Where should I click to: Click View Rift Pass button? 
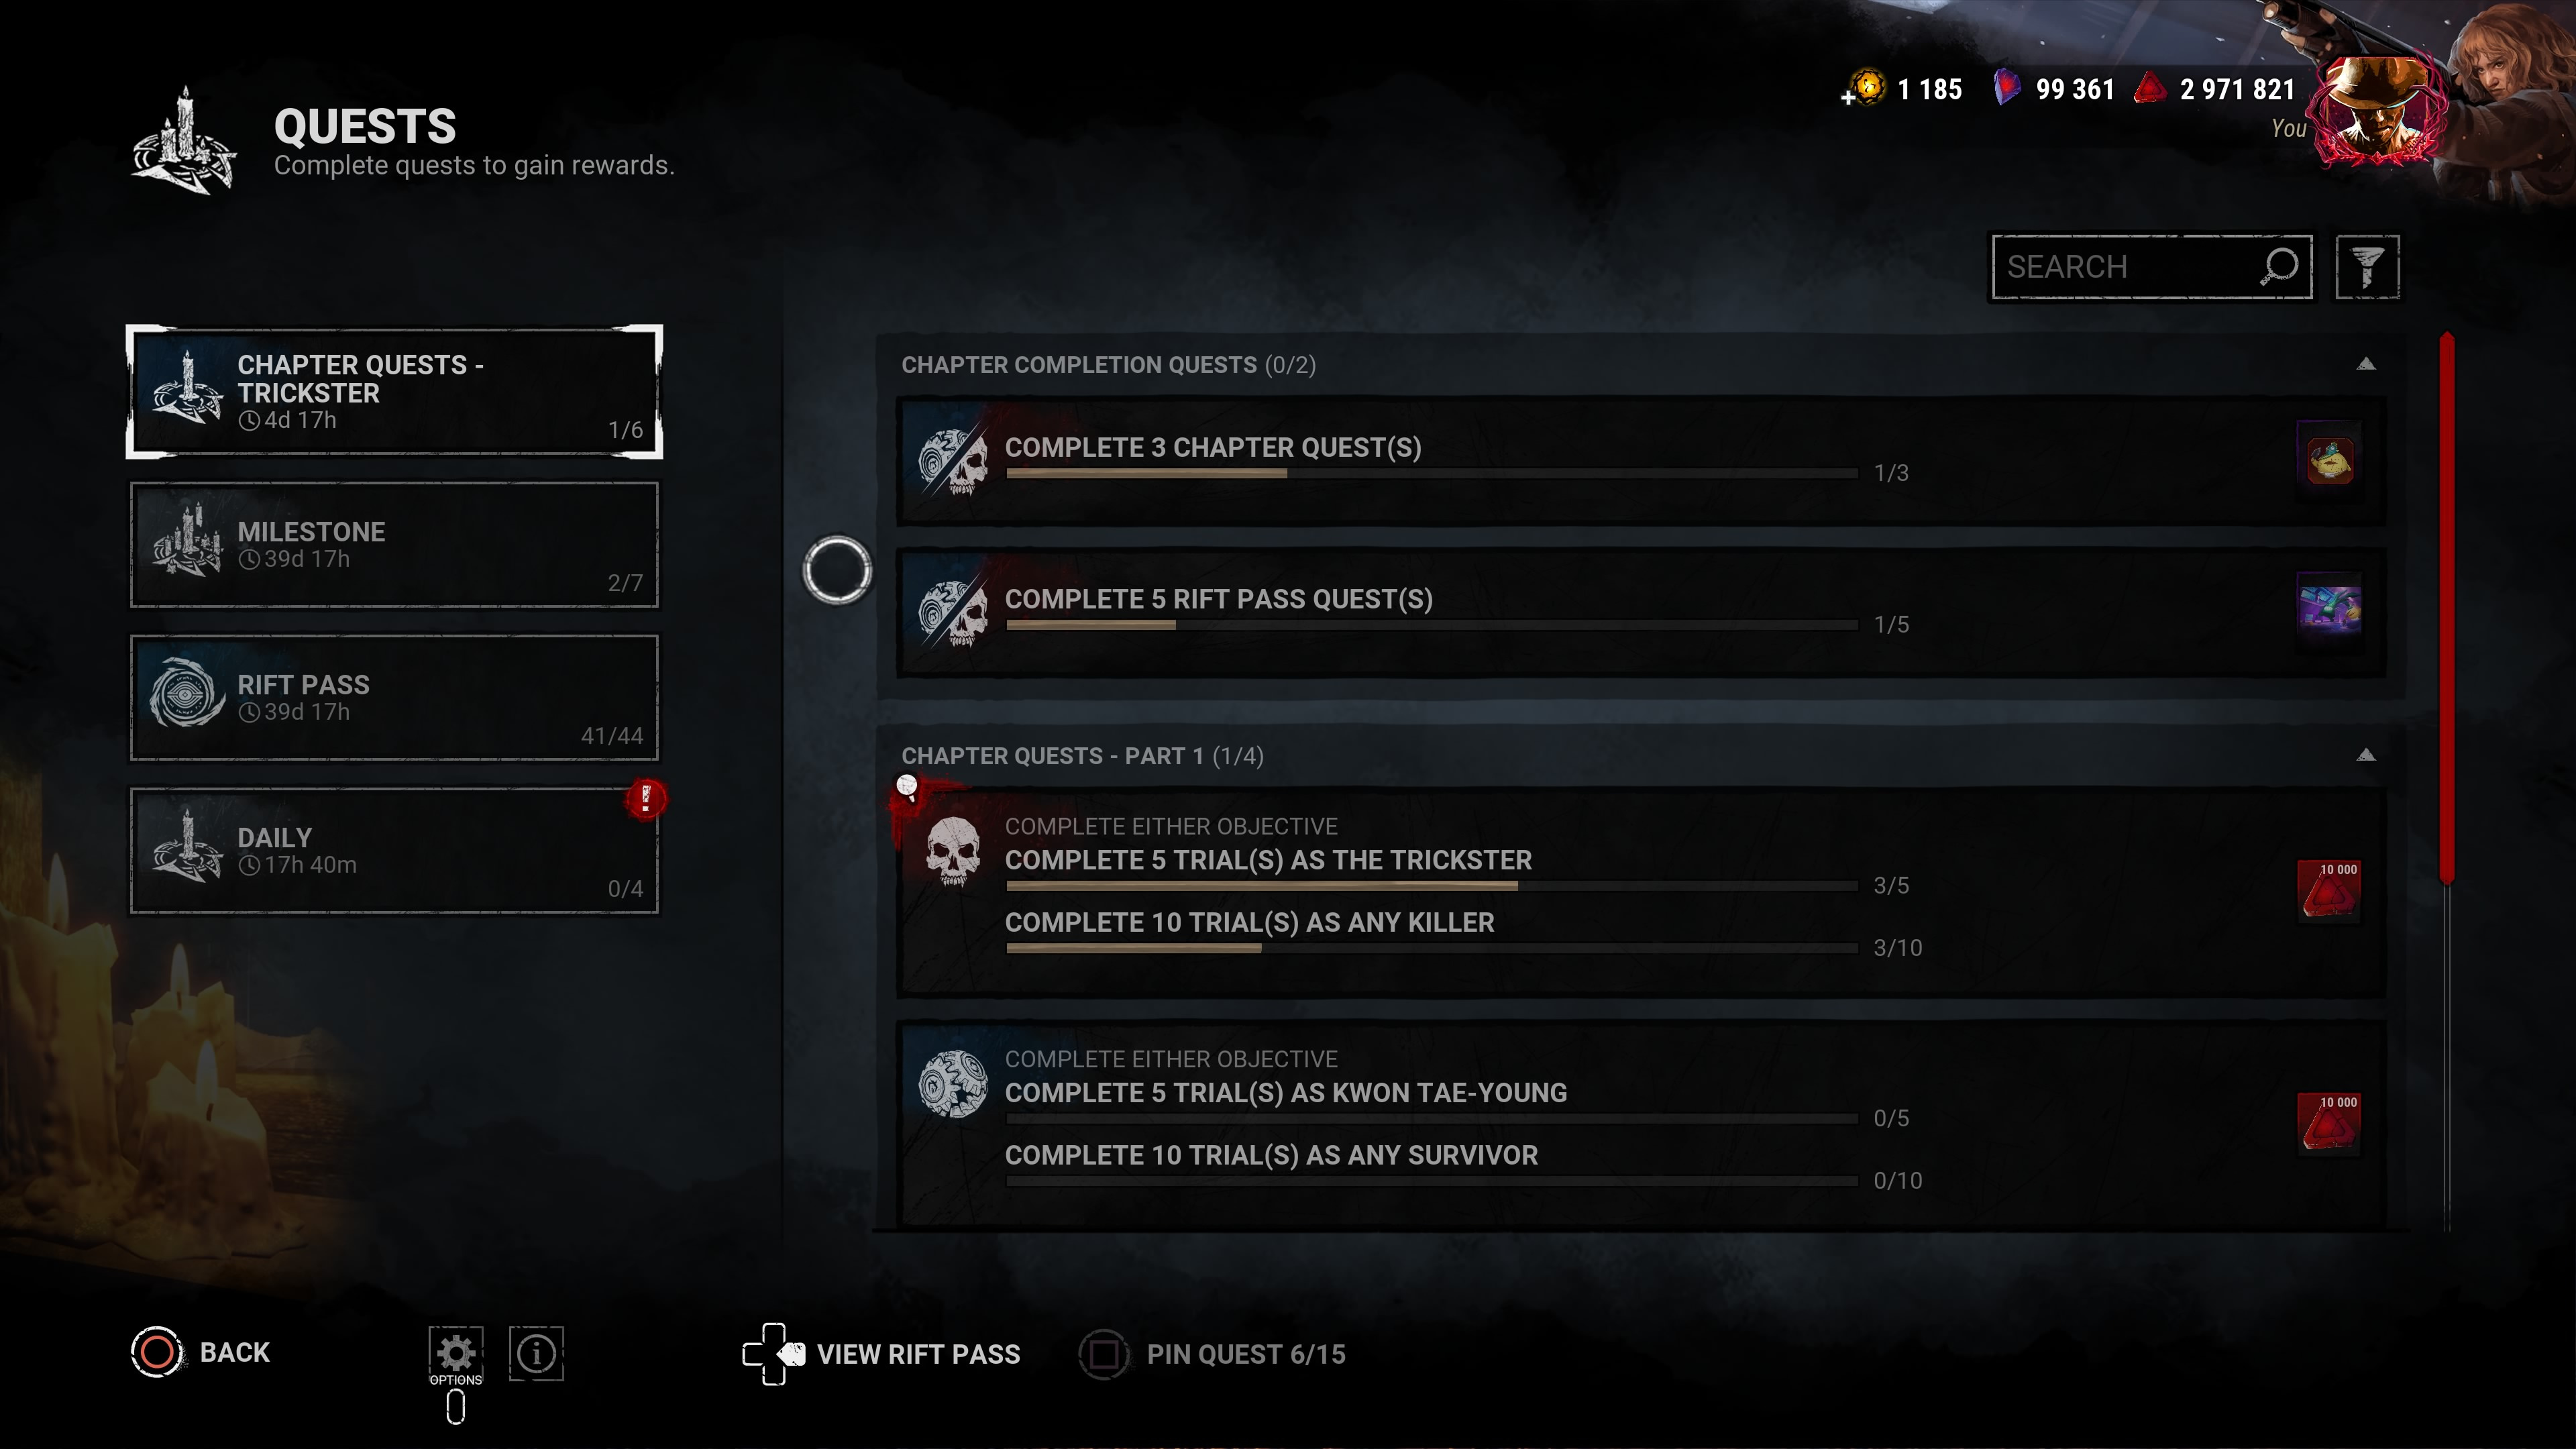point(881,1354)
